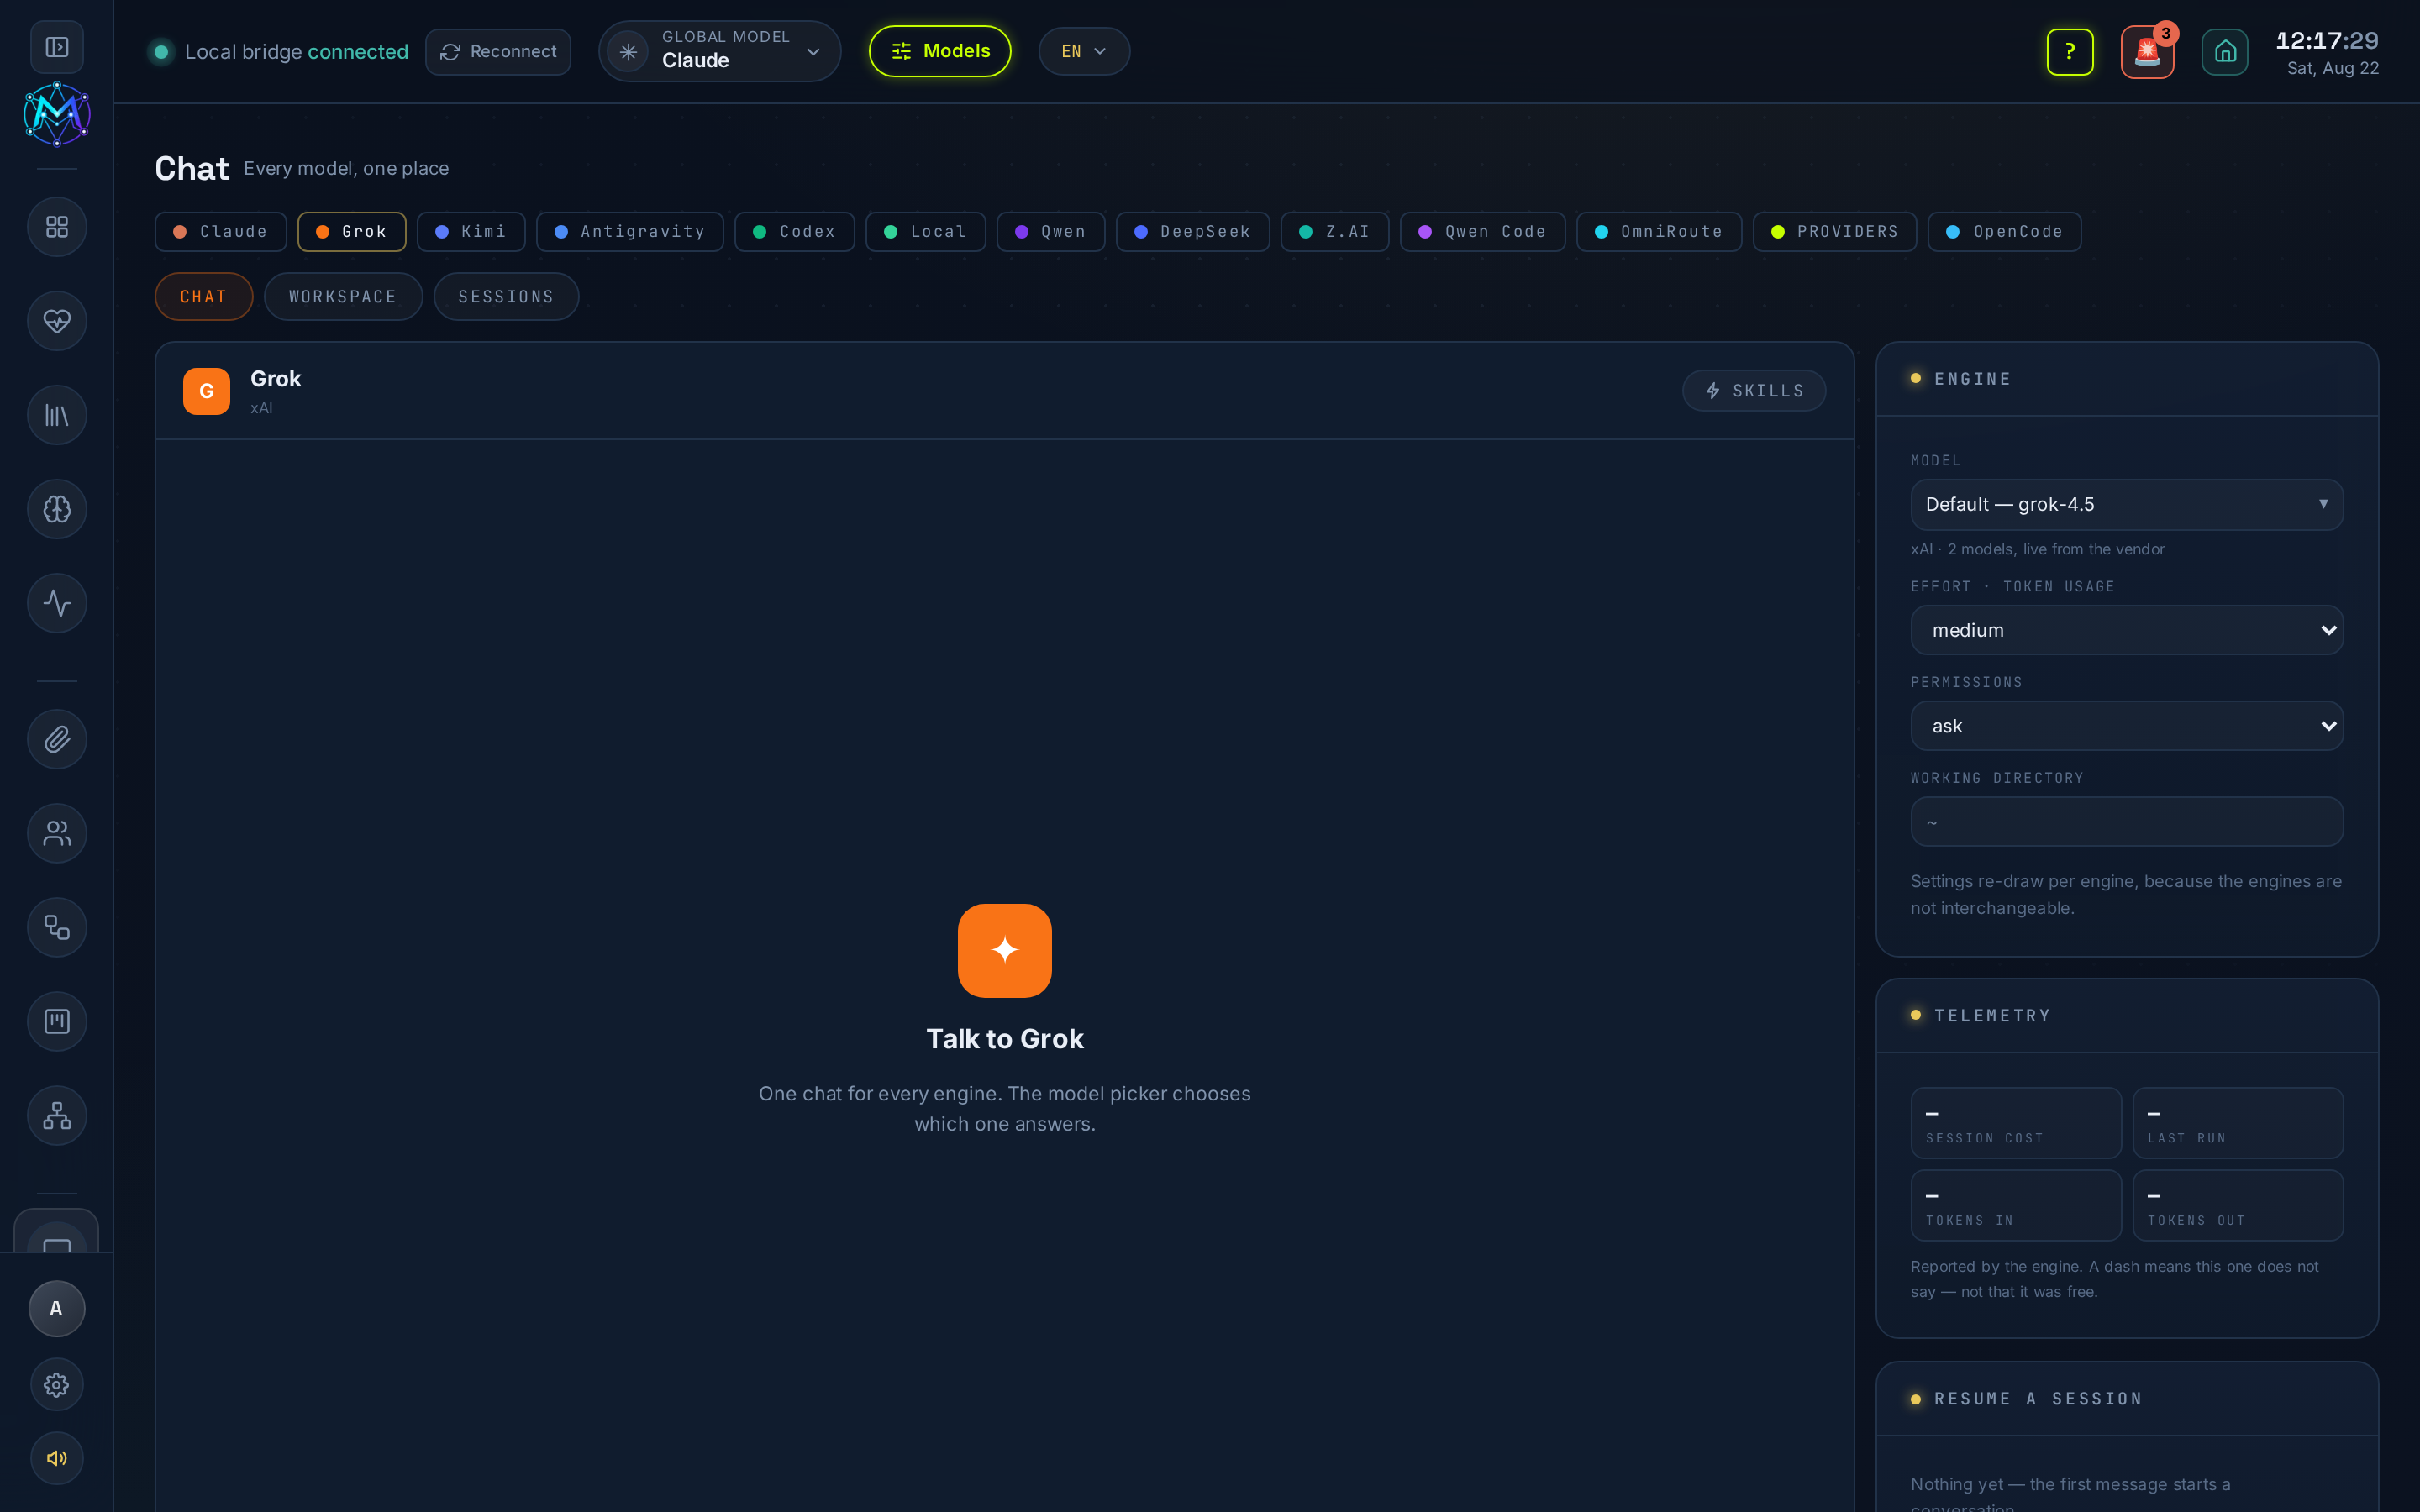Click the A user avatar
2420x1512 pixels.
click(x=57, y=1309)
